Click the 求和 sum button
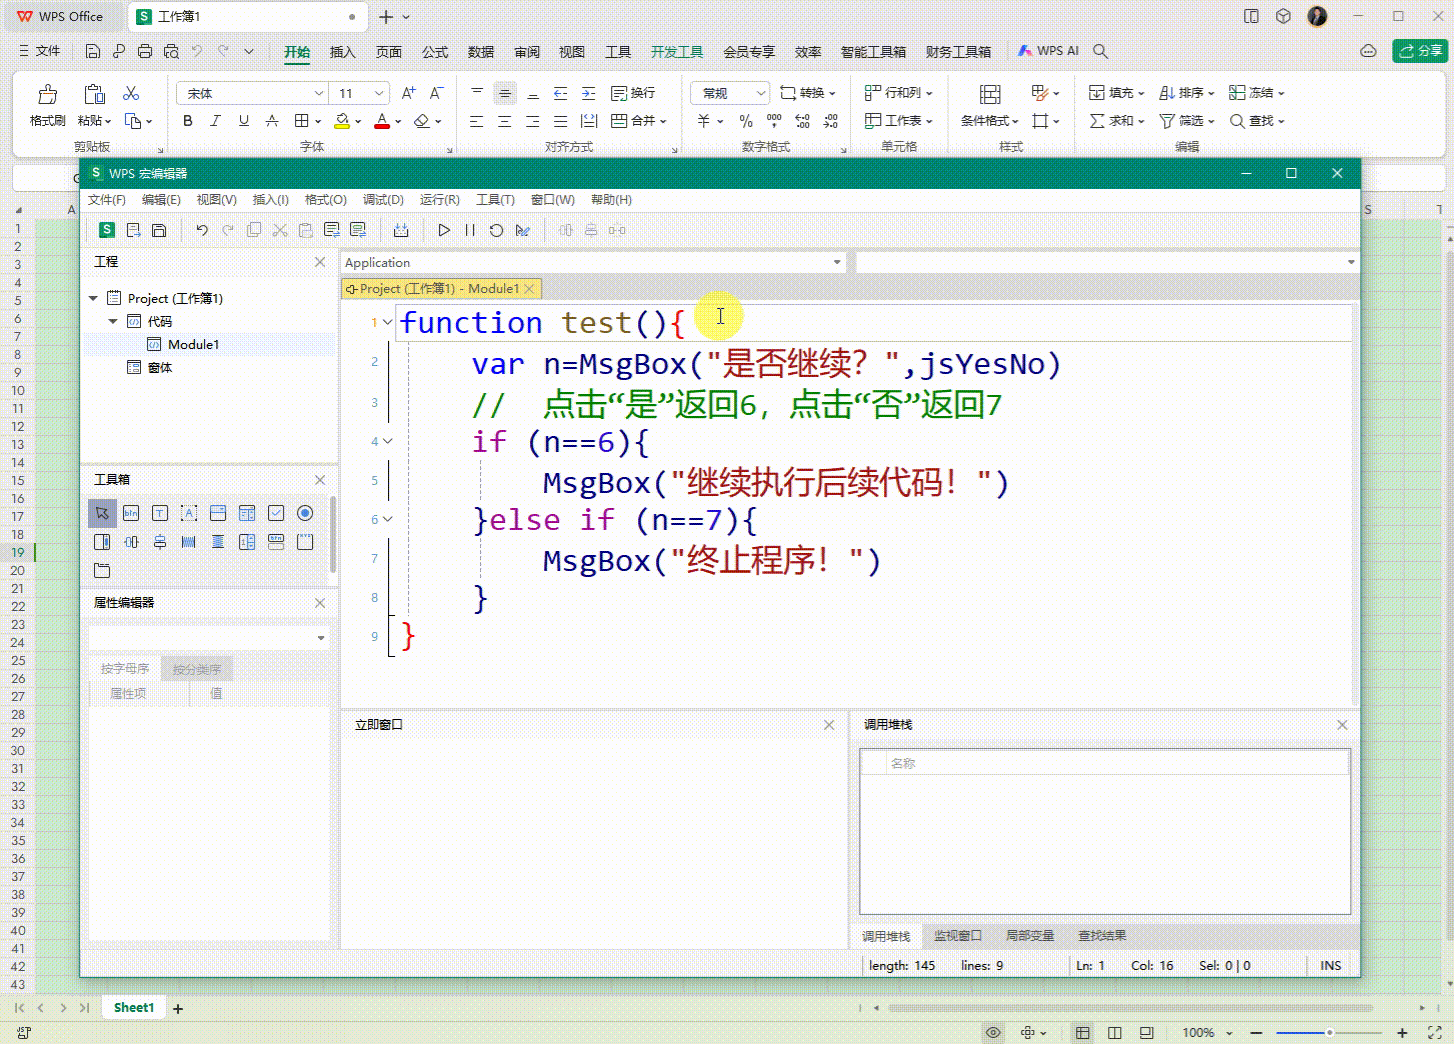 1116,121
